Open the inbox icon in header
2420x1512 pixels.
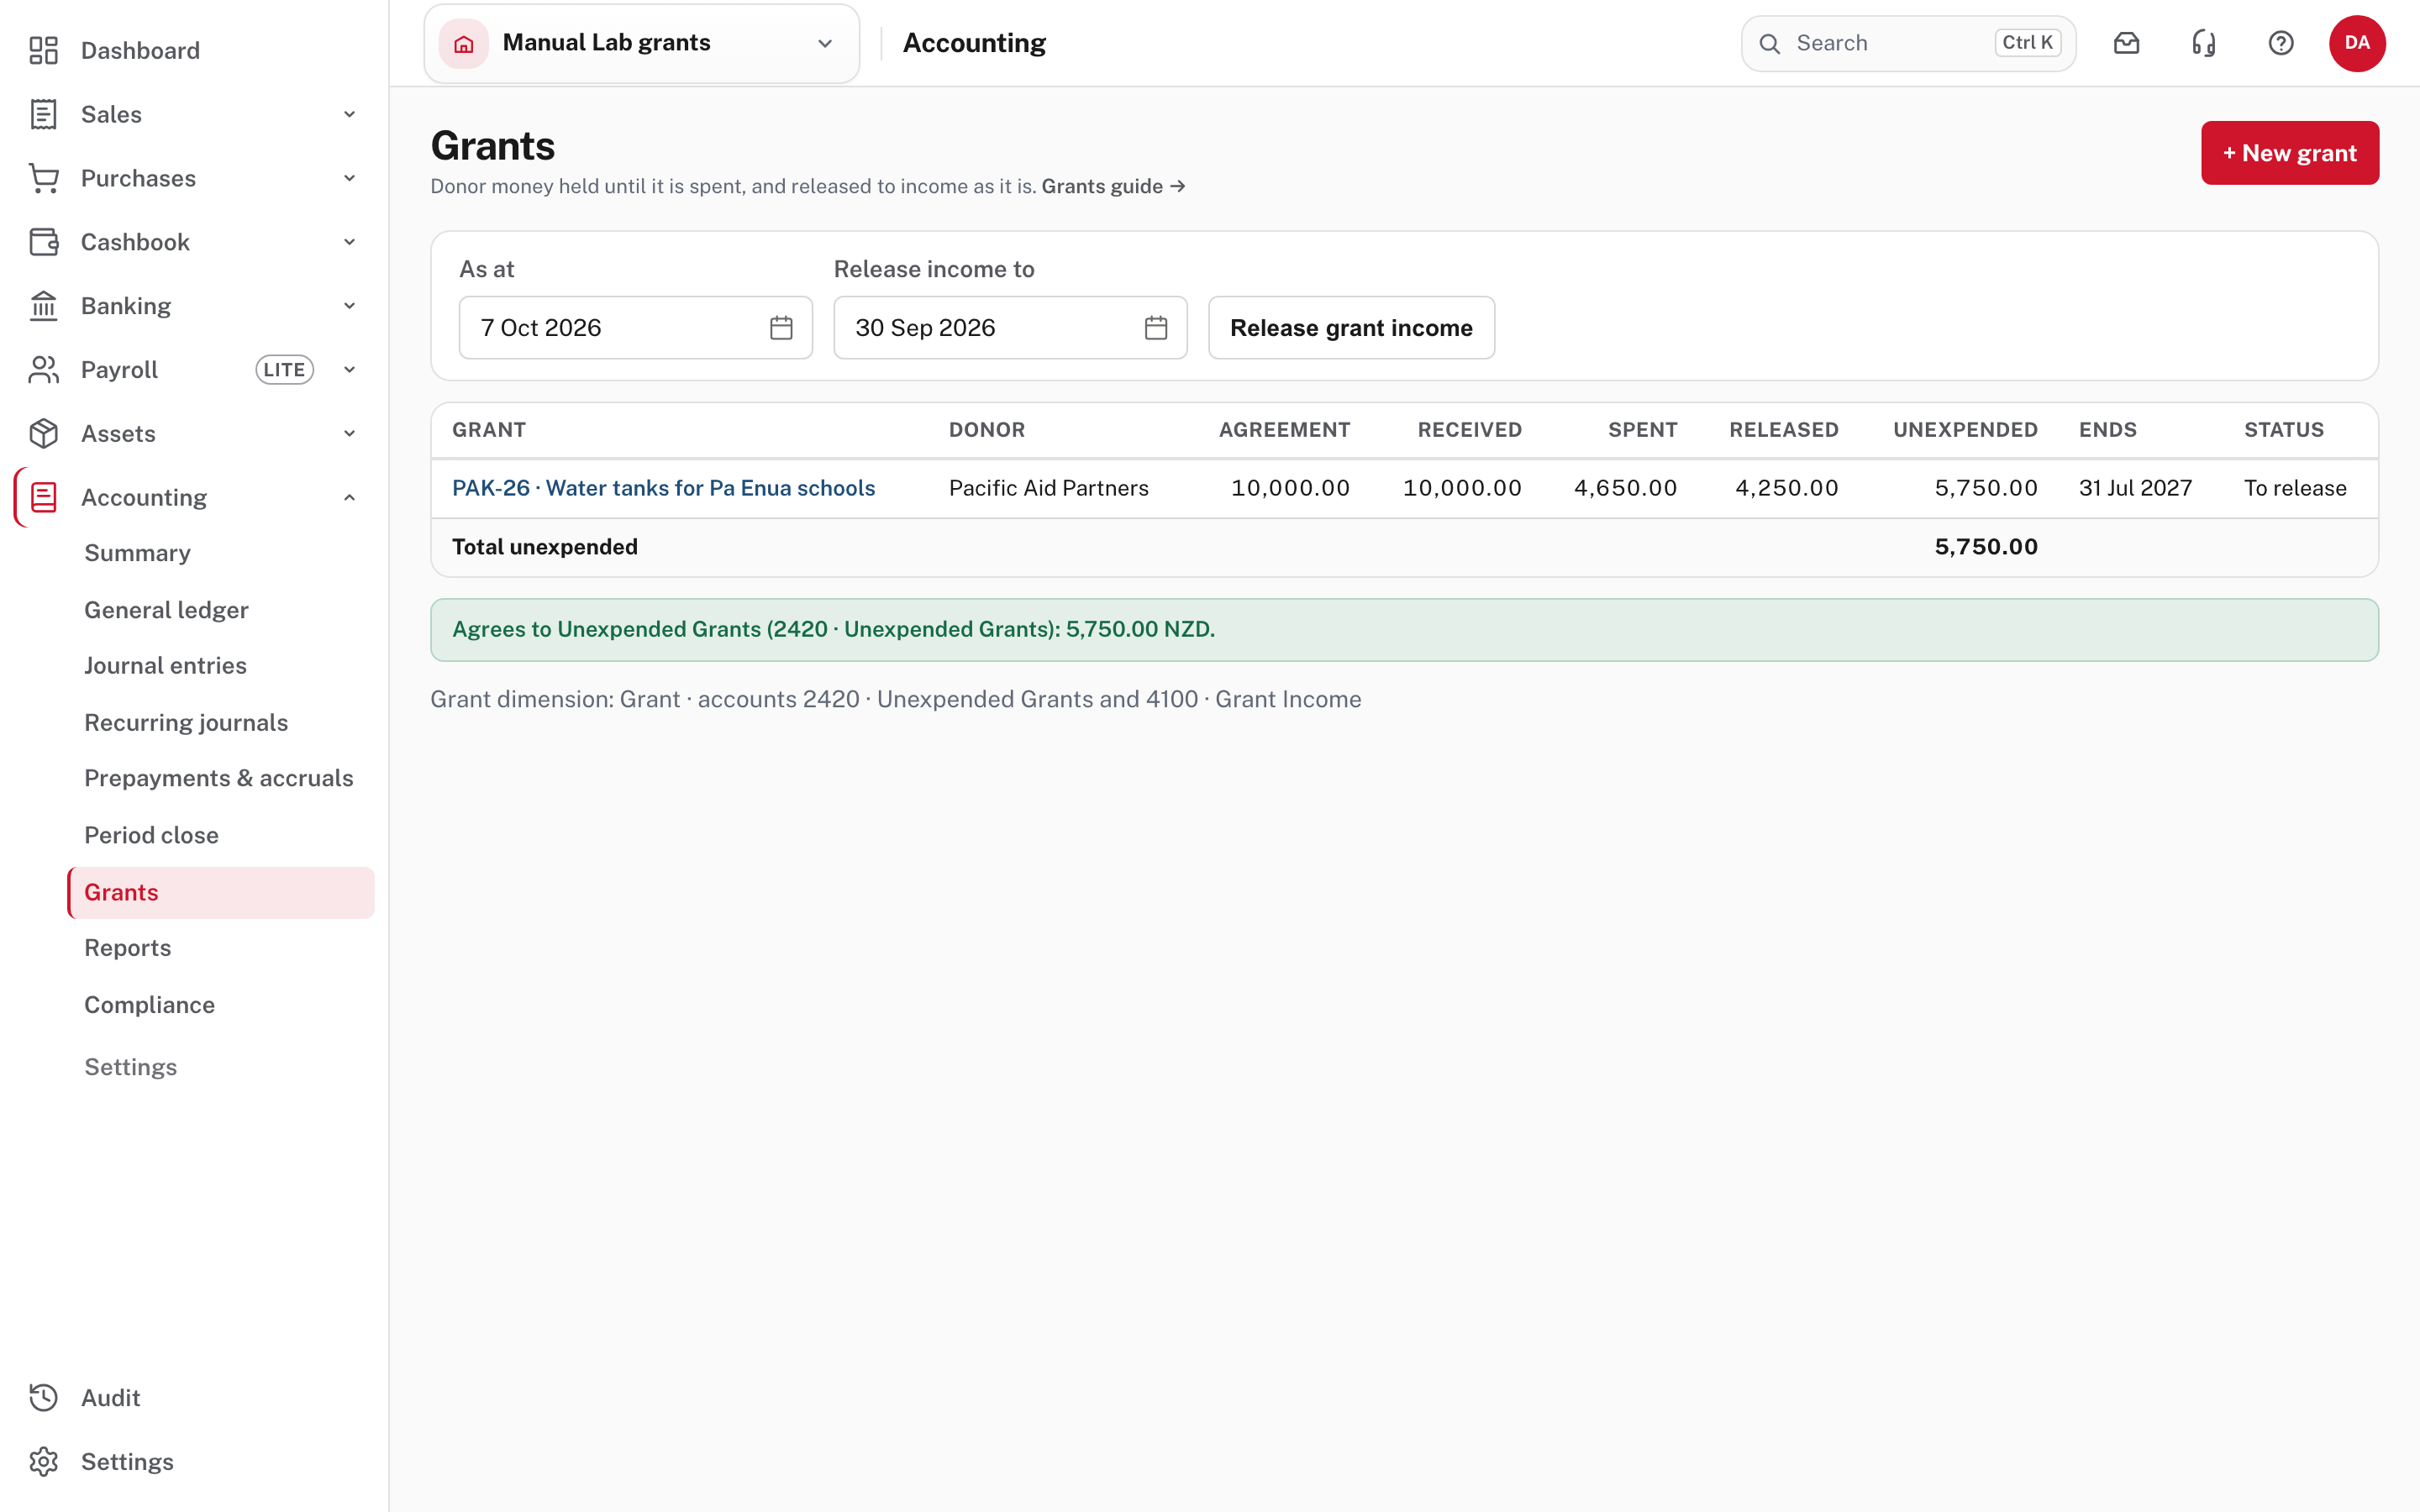2126,43
